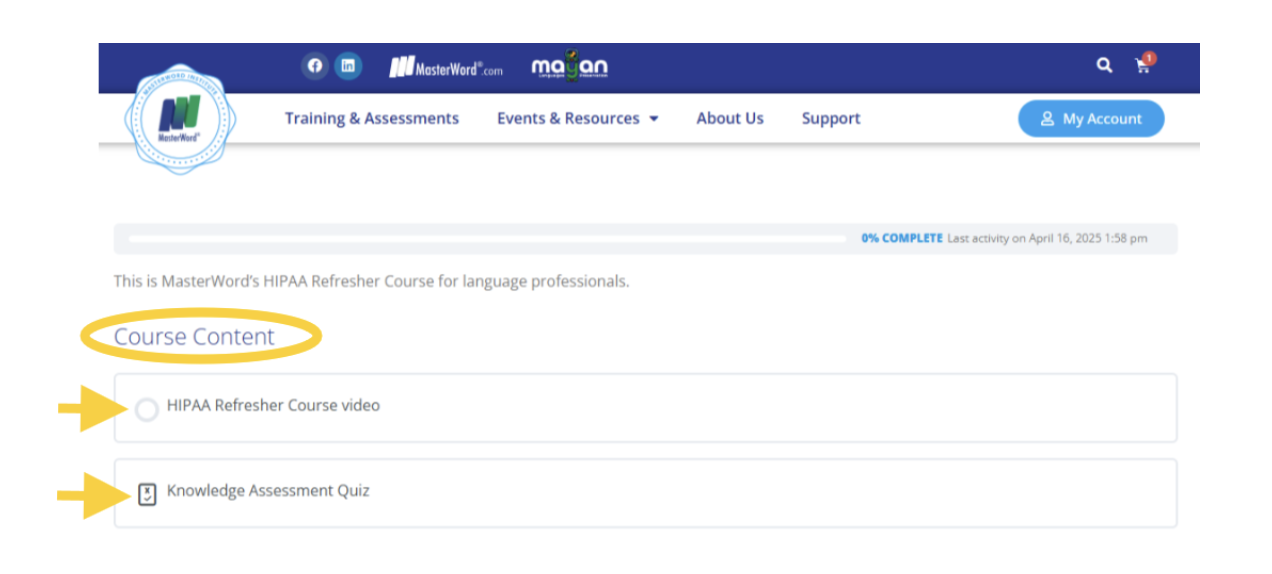Click the quiz icon beside Knowledge Assessment Quiz
Image resolution: width=1272 pixels, height=574 pixels.
pyautogui.click(x=147, y=493)
